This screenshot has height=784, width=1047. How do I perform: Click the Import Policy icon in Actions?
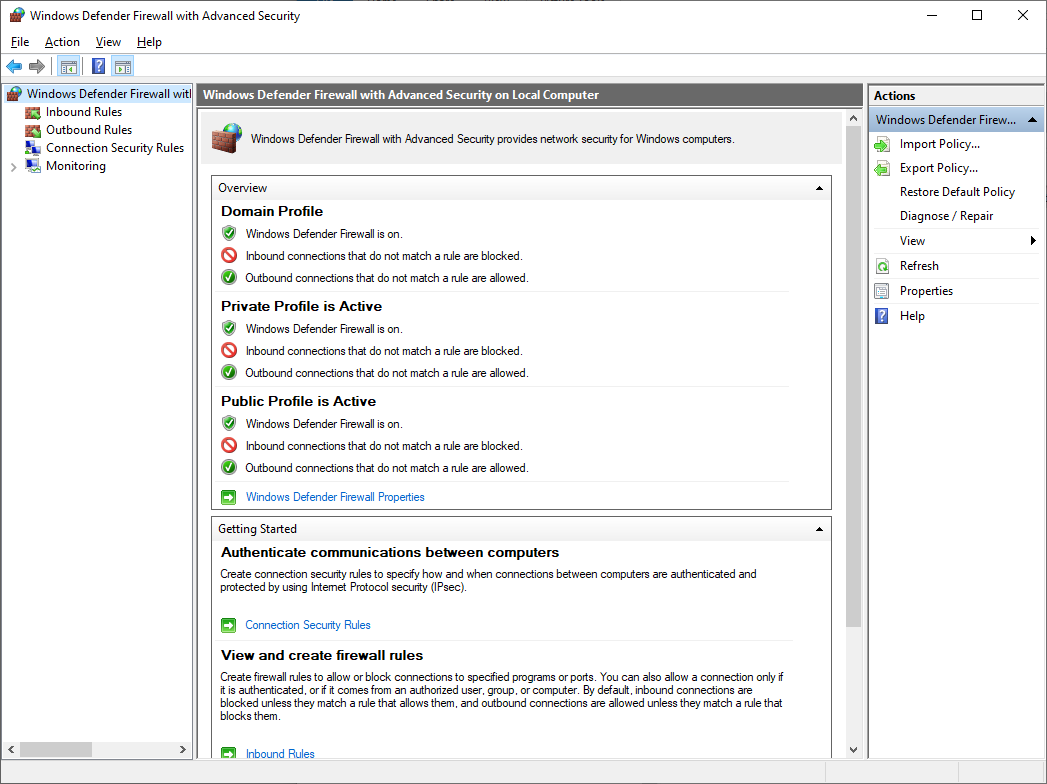[881, 143]
